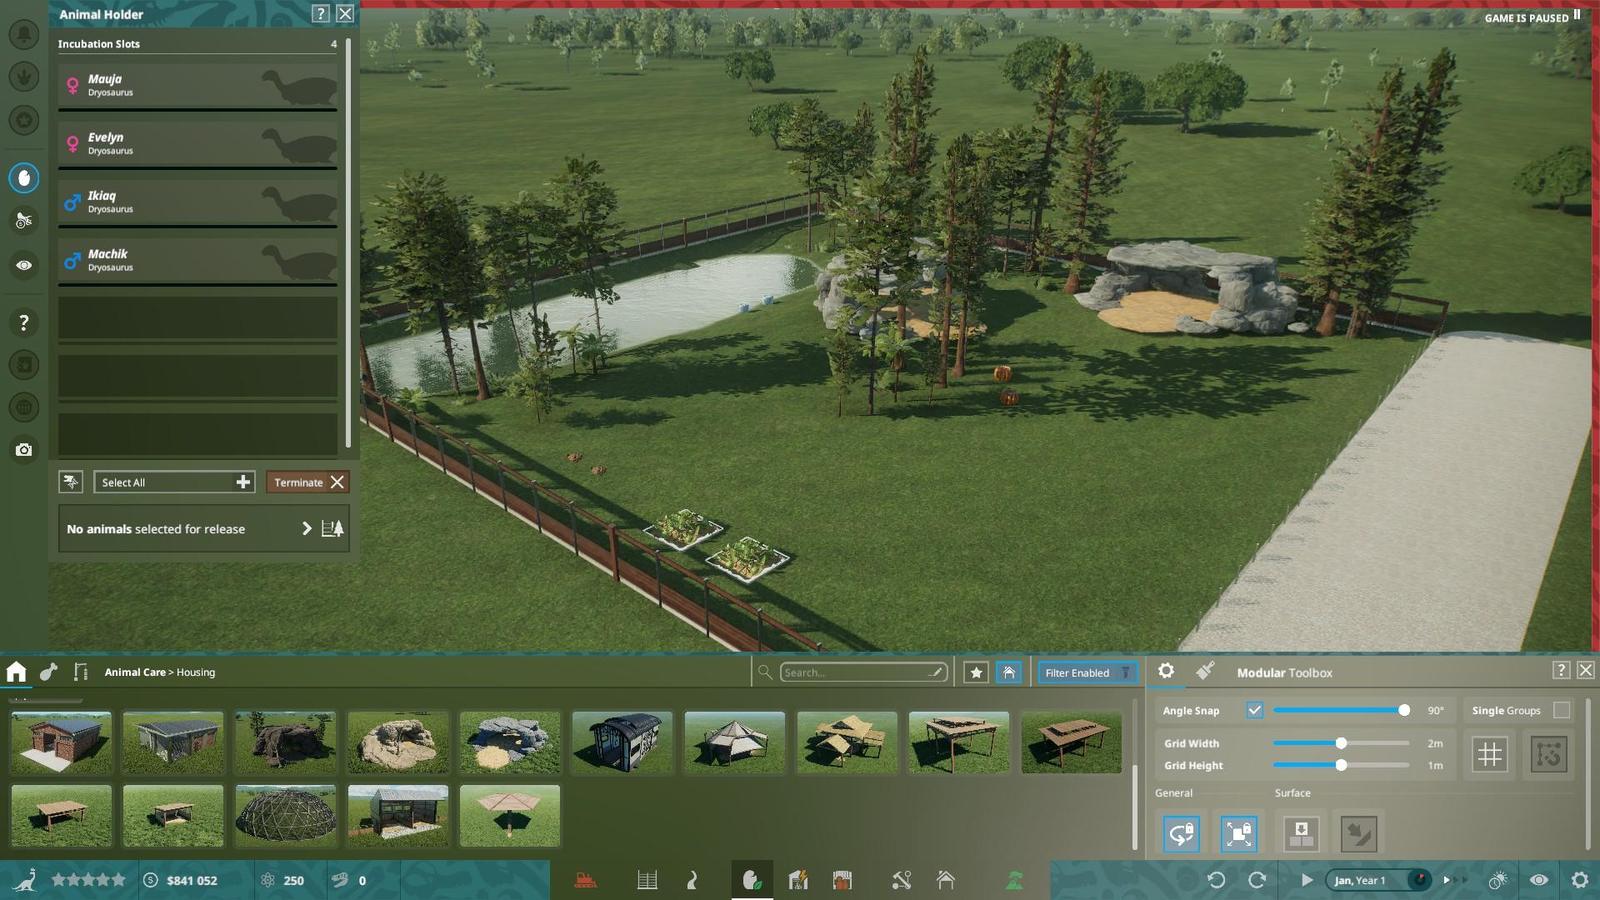Switch to the home tab in build panel

(x=16, y=672)
